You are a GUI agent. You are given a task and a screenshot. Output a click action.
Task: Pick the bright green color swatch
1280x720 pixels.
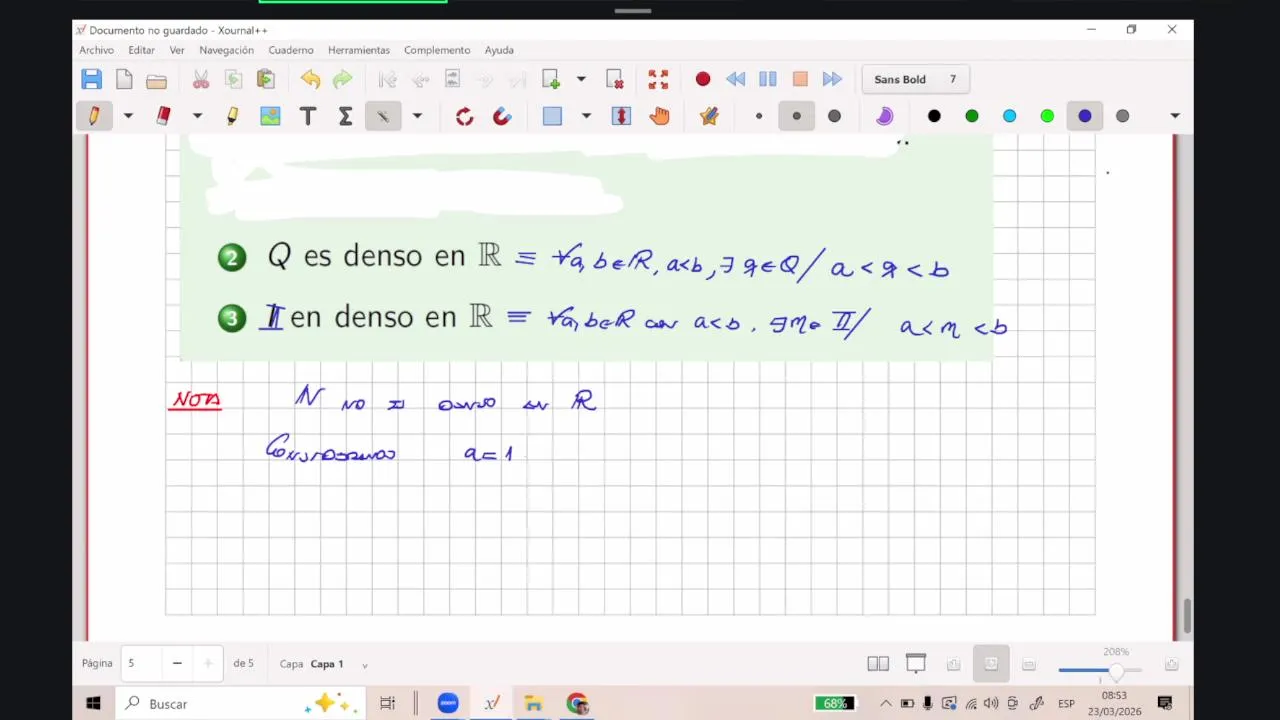(x=1047, y=116)
